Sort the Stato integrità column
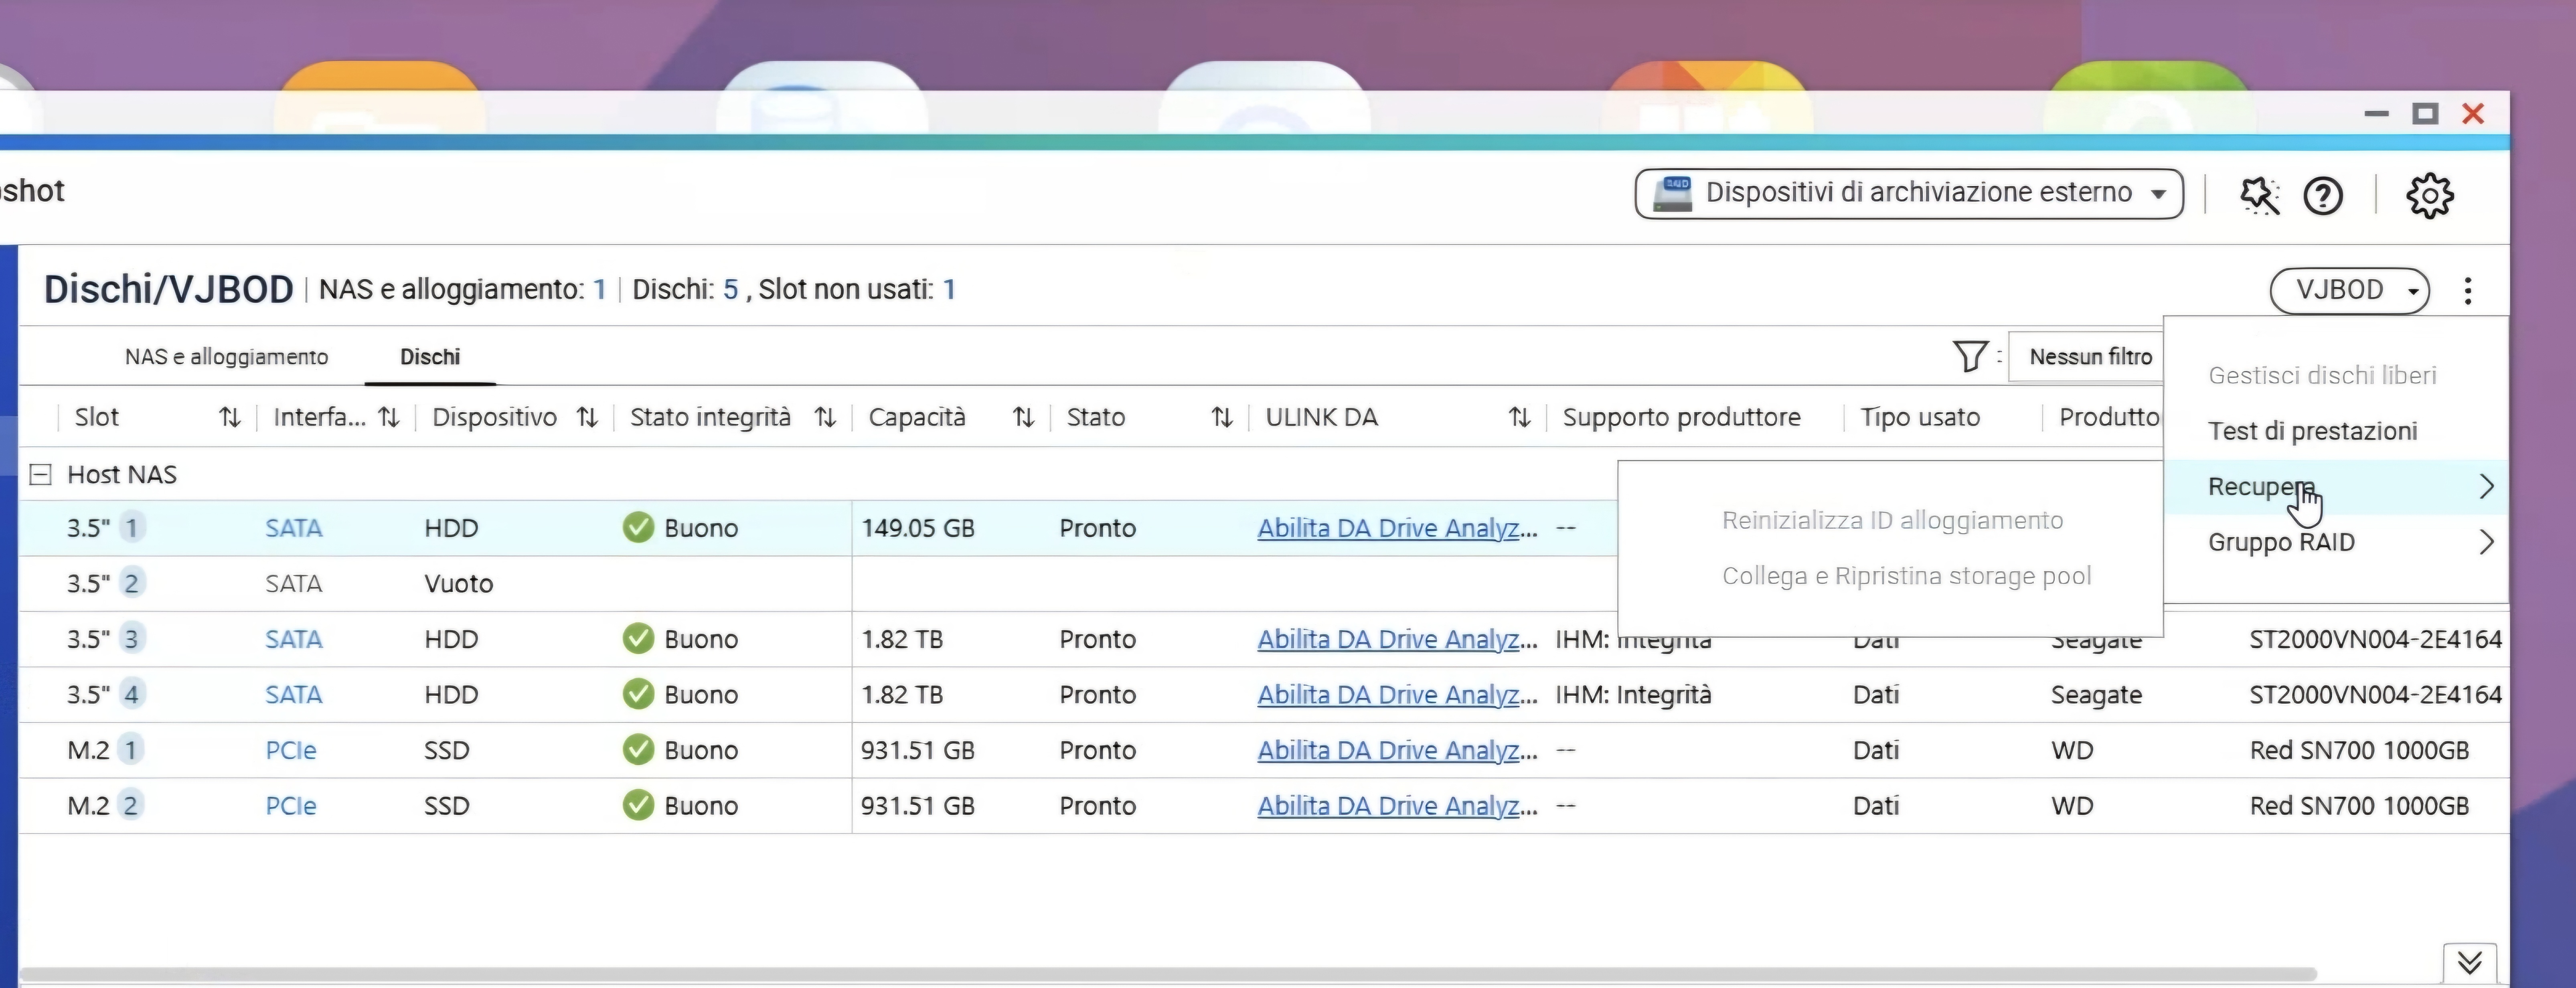The image size is (2576, 988). point(824,417)
